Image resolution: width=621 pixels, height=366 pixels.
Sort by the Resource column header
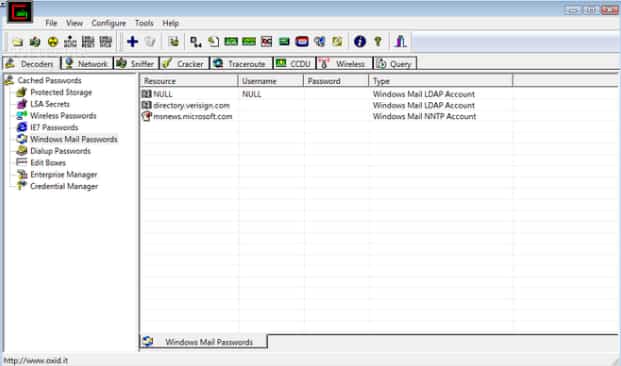coord(189,81)
